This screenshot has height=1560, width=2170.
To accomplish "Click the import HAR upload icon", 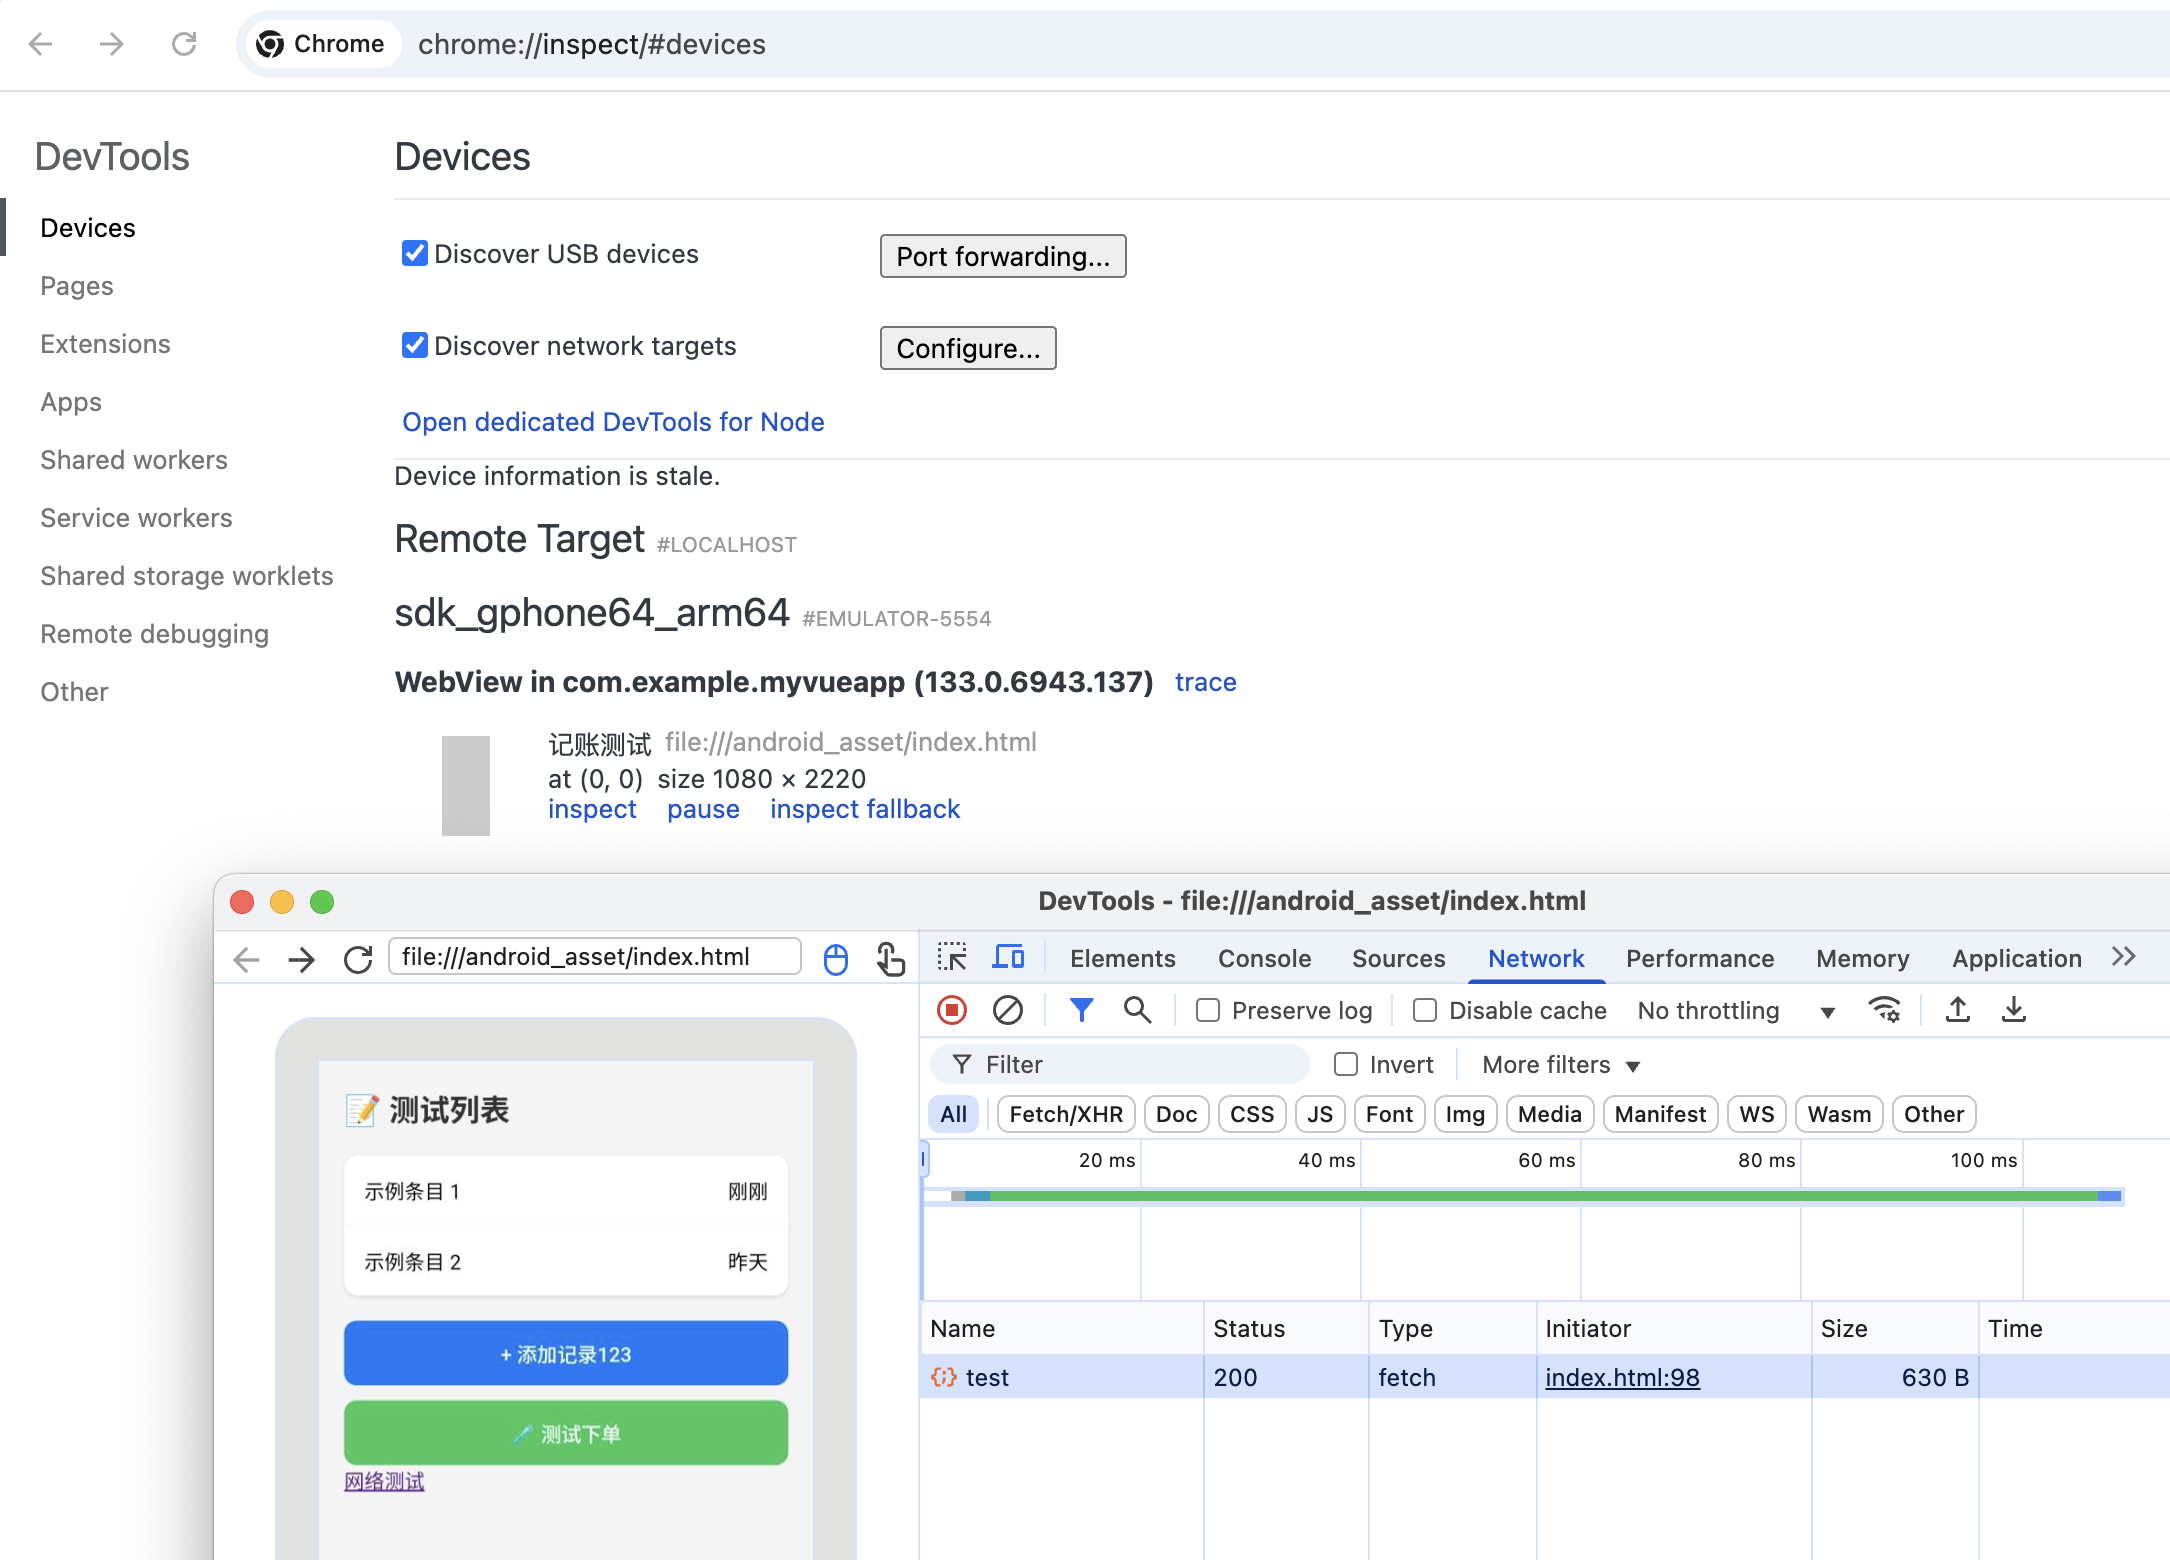I will pyautogui.click(x=1958, y=1010).
